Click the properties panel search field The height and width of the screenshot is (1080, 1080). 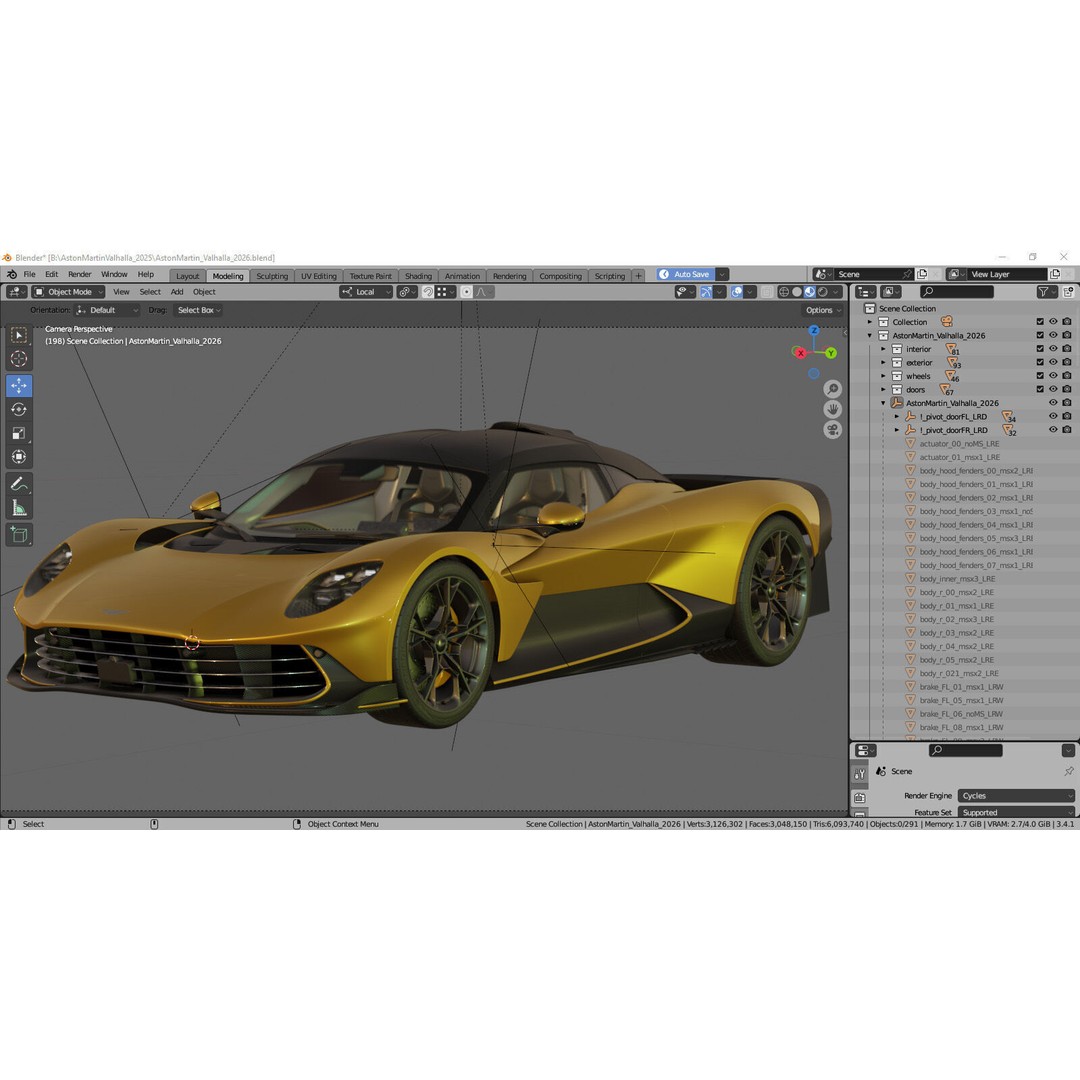pos(966,750)
